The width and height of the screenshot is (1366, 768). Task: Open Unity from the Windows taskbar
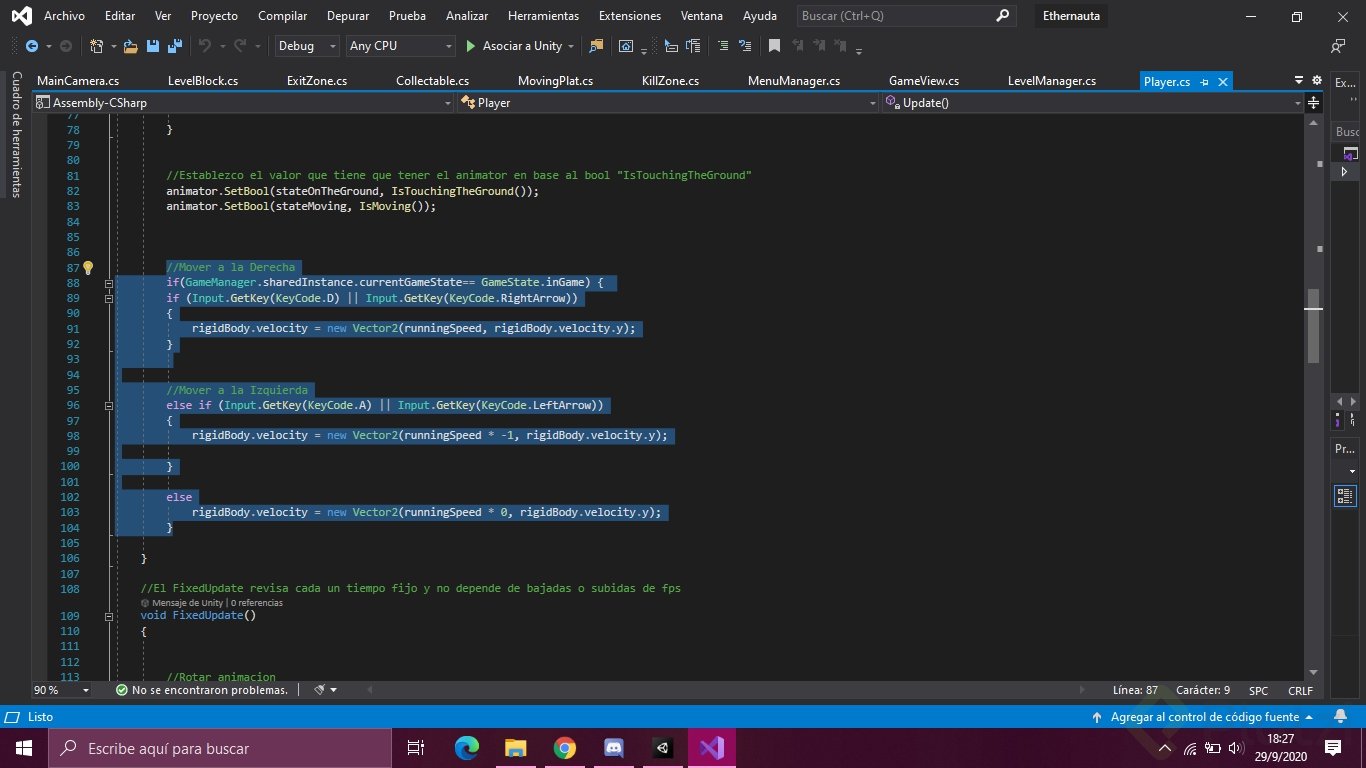pyautogui.click(x=662, y=748)
